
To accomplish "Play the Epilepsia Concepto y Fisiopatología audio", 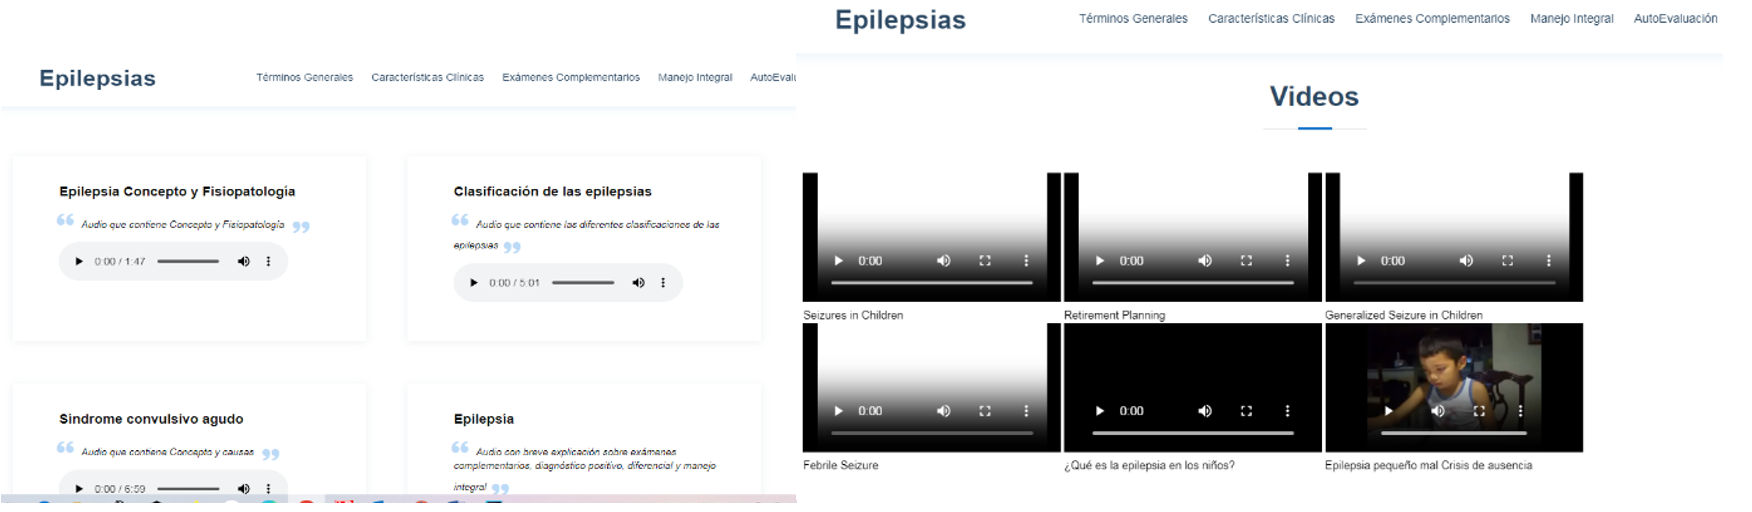I will [79, 262].
